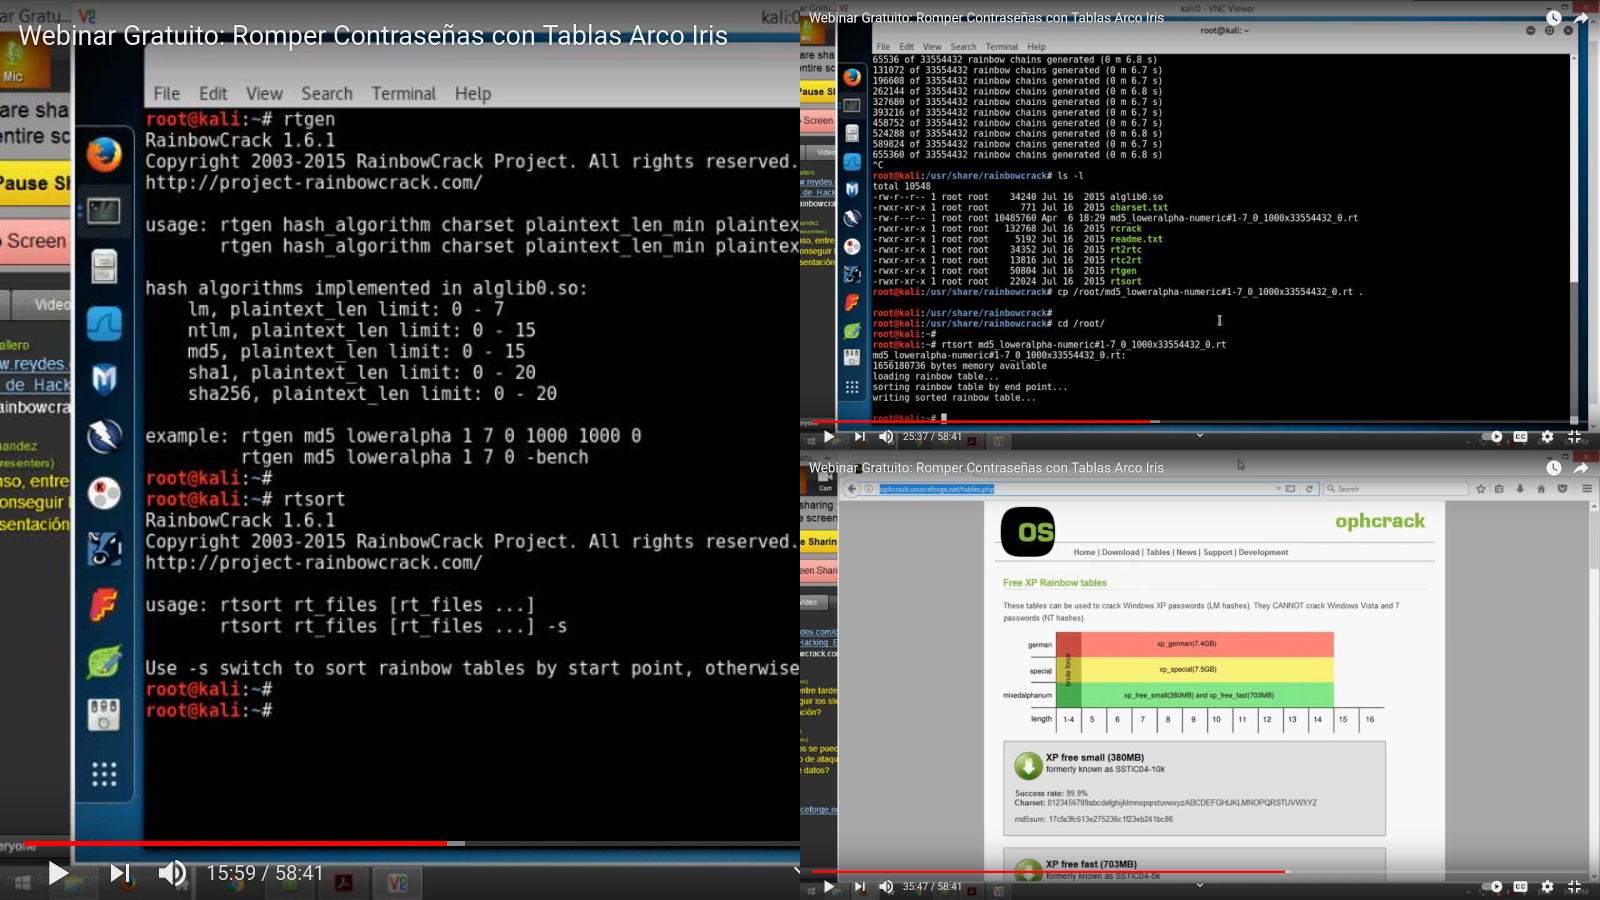Open the browser downloads arrow icon

click(x=1520, y=489)
